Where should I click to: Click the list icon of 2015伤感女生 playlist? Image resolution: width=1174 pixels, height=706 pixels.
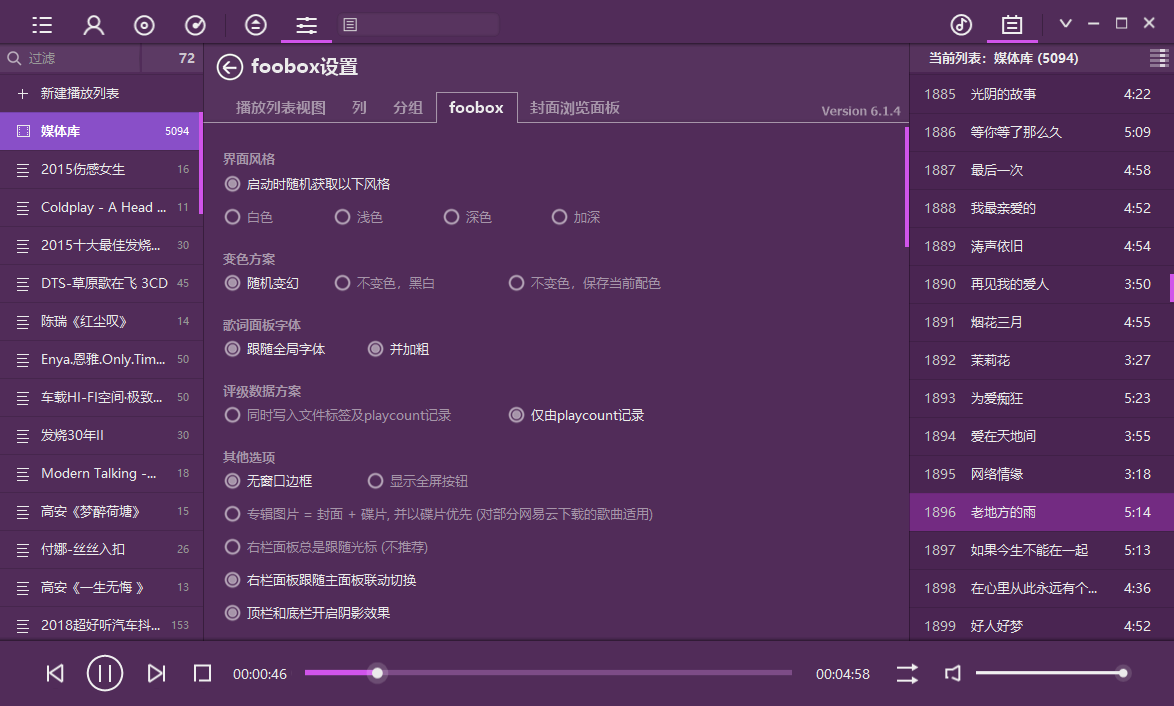coord(23,170)
